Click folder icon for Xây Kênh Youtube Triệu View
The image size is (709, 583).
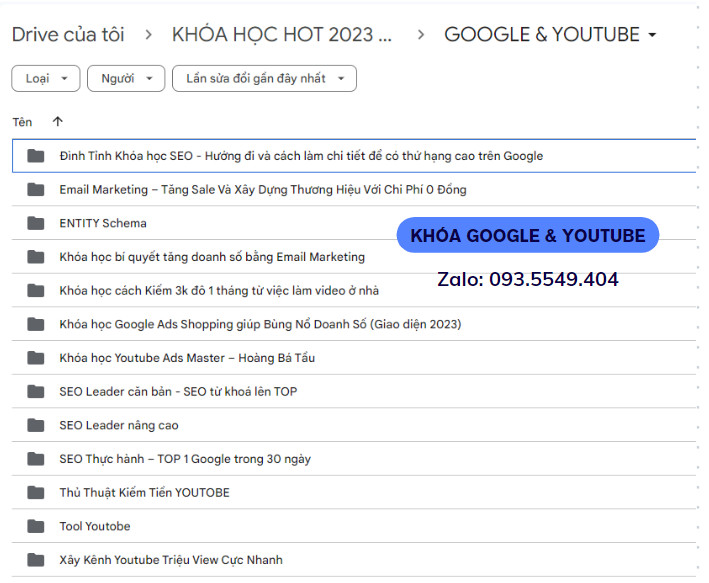click(x=37, y=560)
